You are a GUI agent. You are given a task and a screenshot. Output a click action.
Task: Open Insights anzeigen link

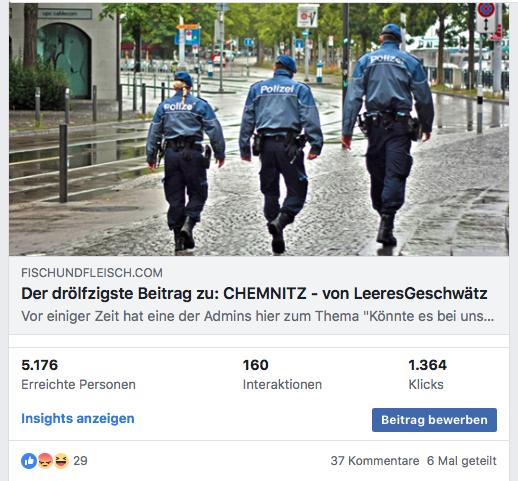pos(78,418)
